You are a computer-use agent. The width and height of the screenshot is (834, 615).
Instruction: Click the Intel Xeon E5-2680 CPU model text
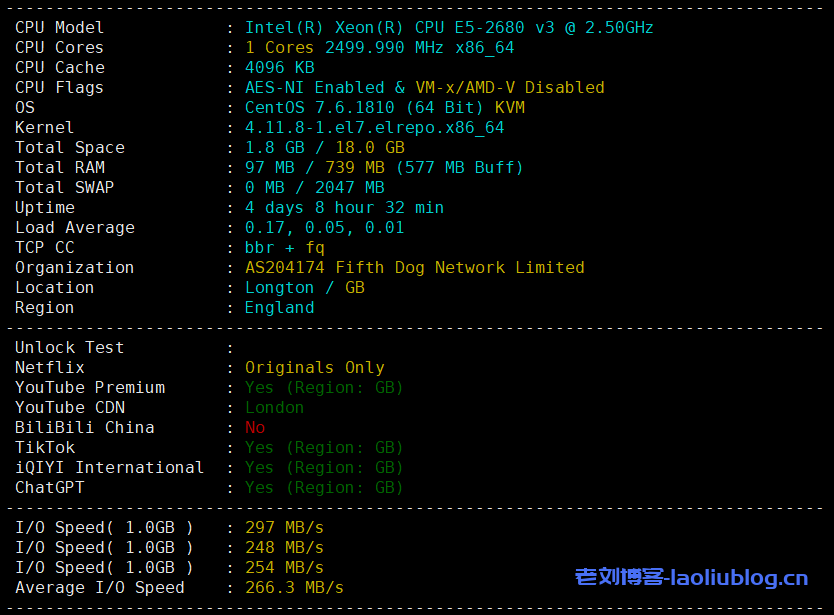click(x=449, y=28)
